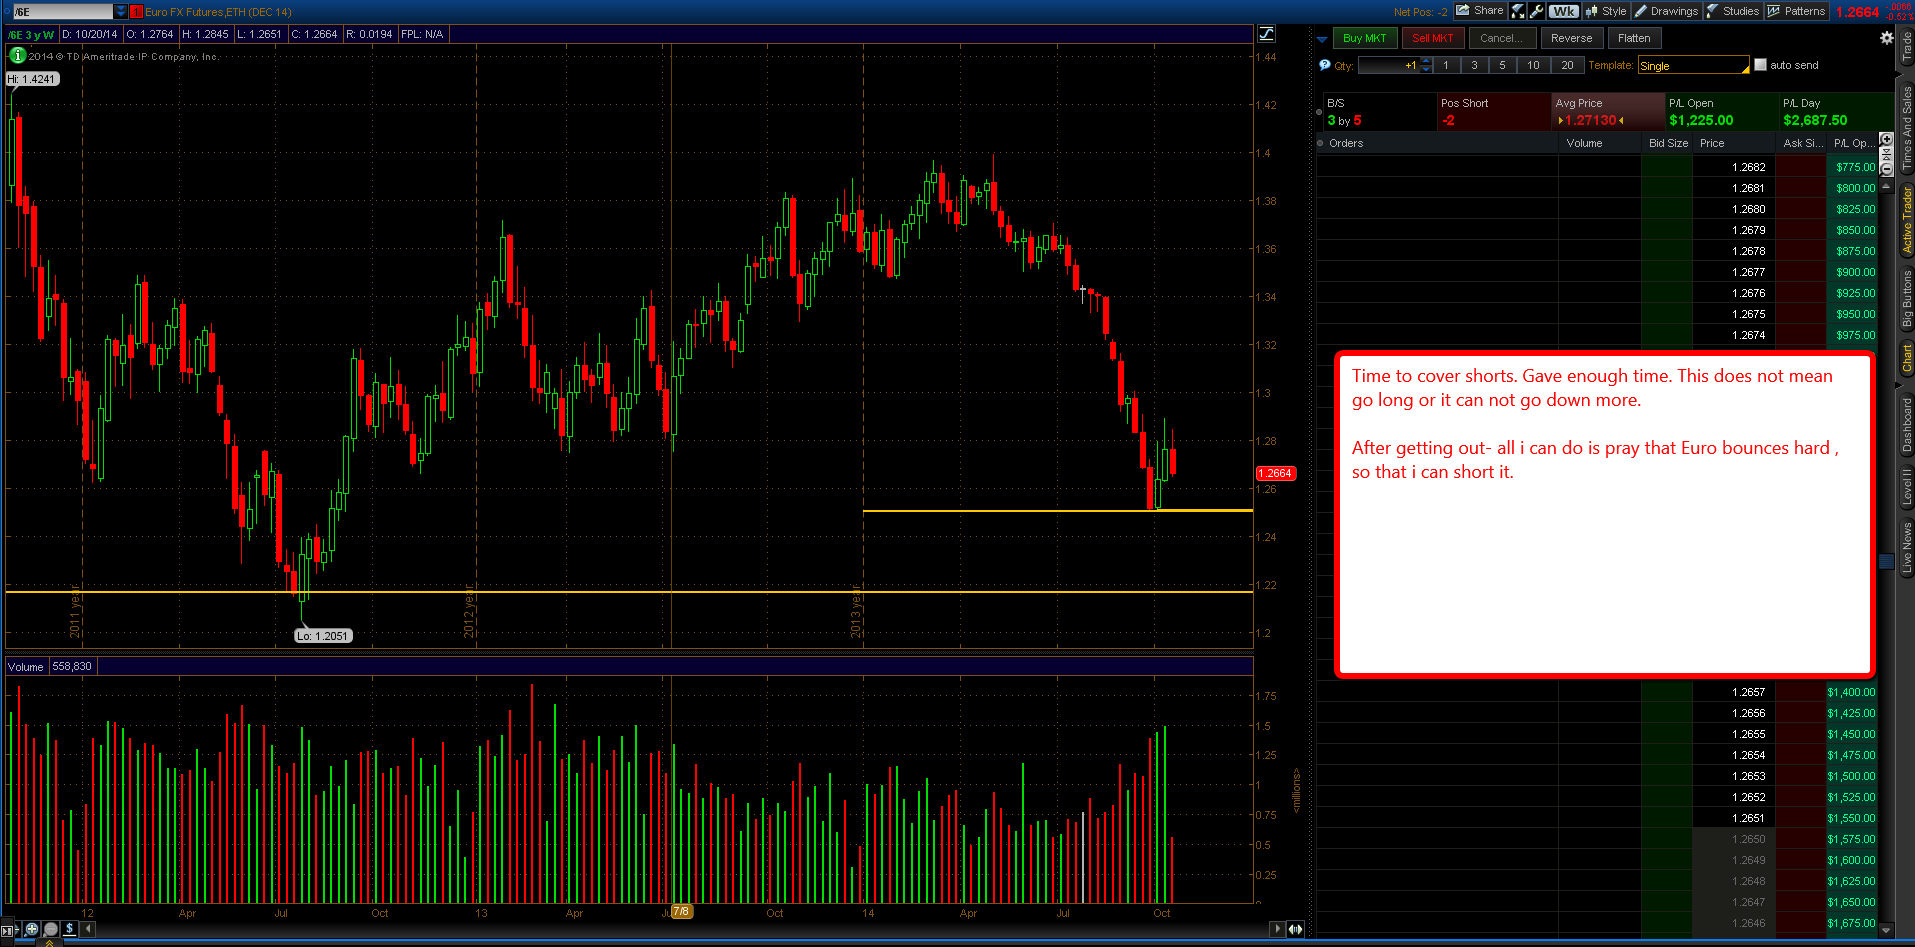Switch to the Level II side tab
Screen dimensions: 1915x947
(1906, 486)
